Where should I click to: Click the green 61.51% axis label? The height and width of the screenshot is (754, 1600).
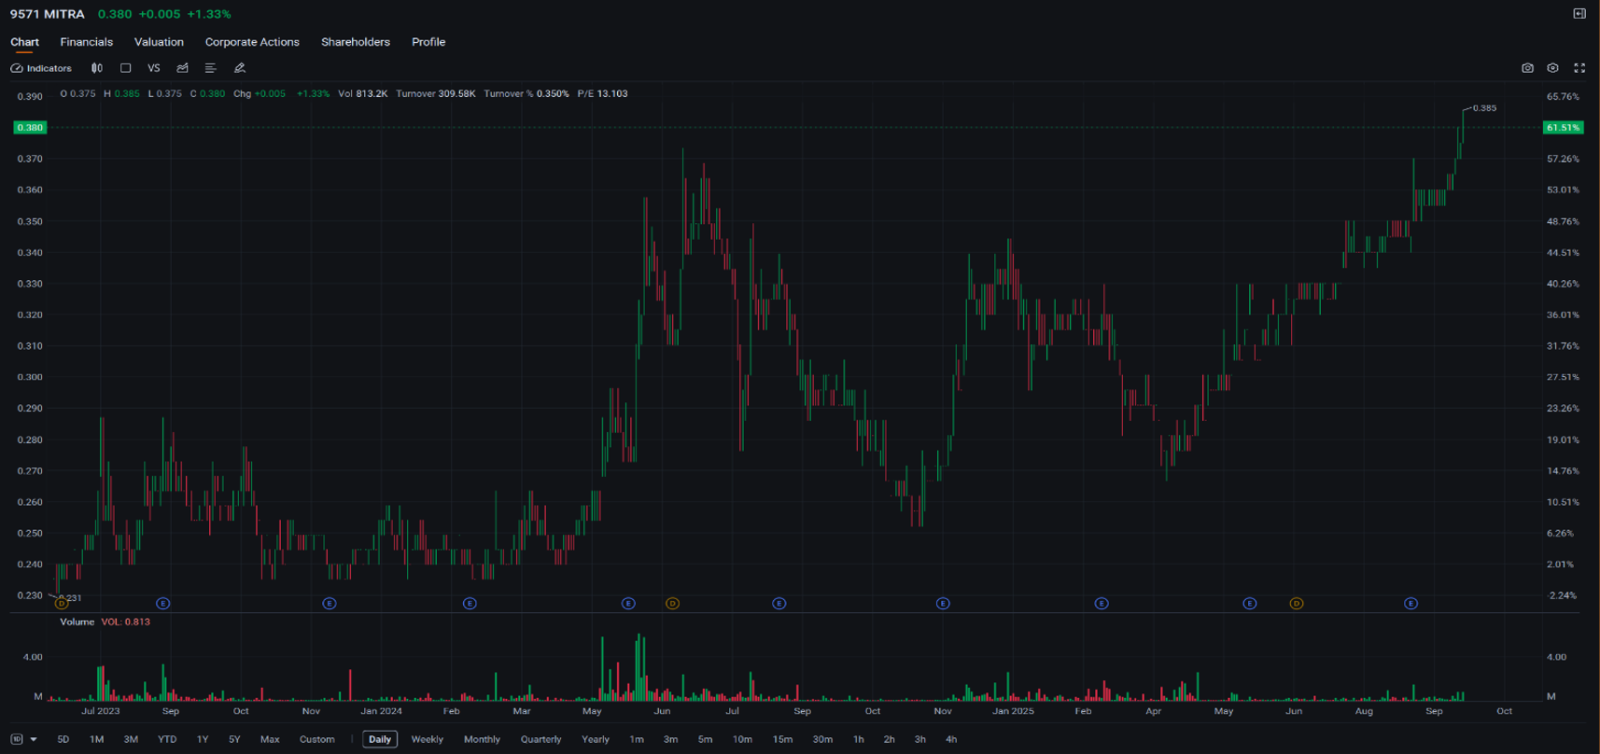[1563, 127]
